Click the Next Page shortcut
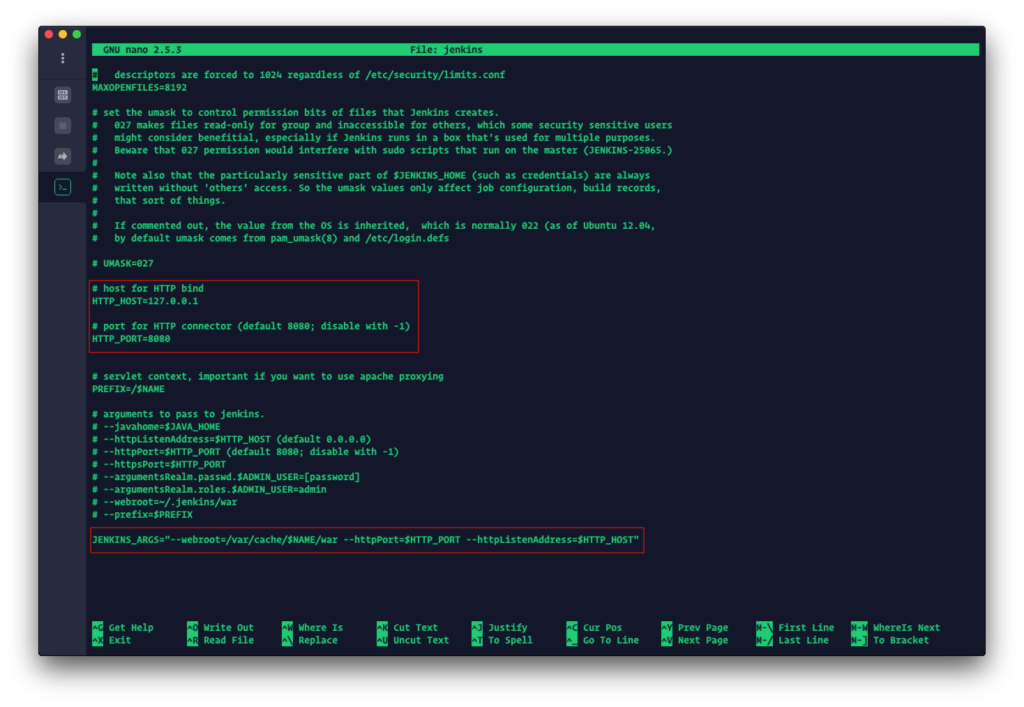The height and width of the screenshot is (707, 1024). 702,640
